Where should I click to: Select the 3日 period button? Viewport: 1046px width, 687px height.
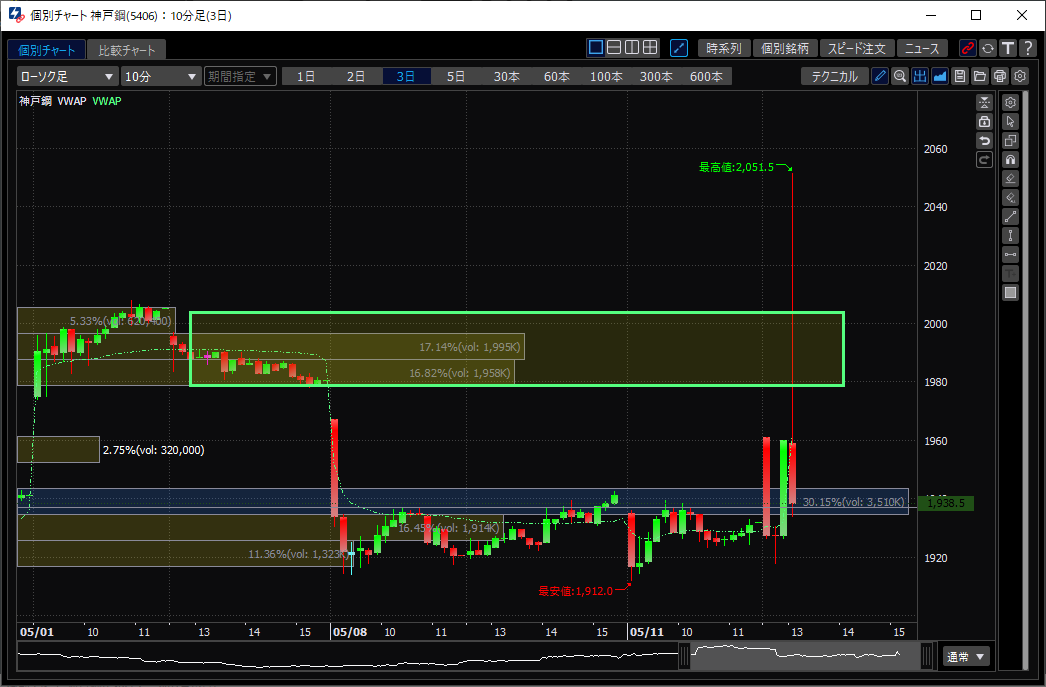[x=406, y=77]
